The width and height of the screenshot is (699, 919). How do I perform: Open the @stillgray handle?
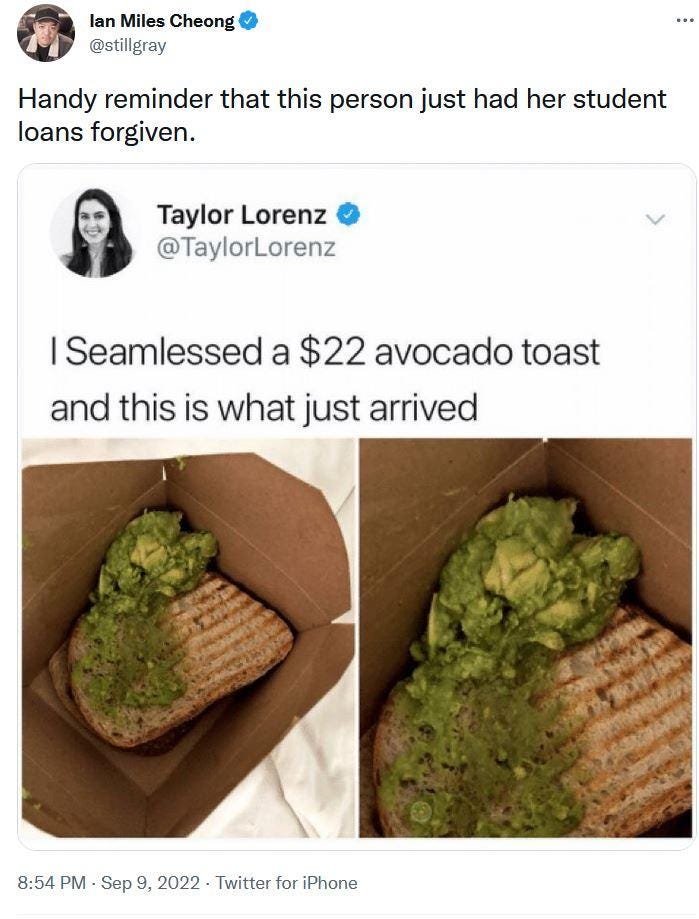[127, 46]
